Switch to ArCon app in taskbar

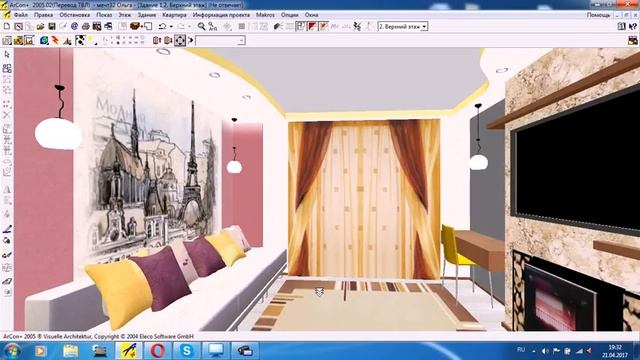[129, 351]
